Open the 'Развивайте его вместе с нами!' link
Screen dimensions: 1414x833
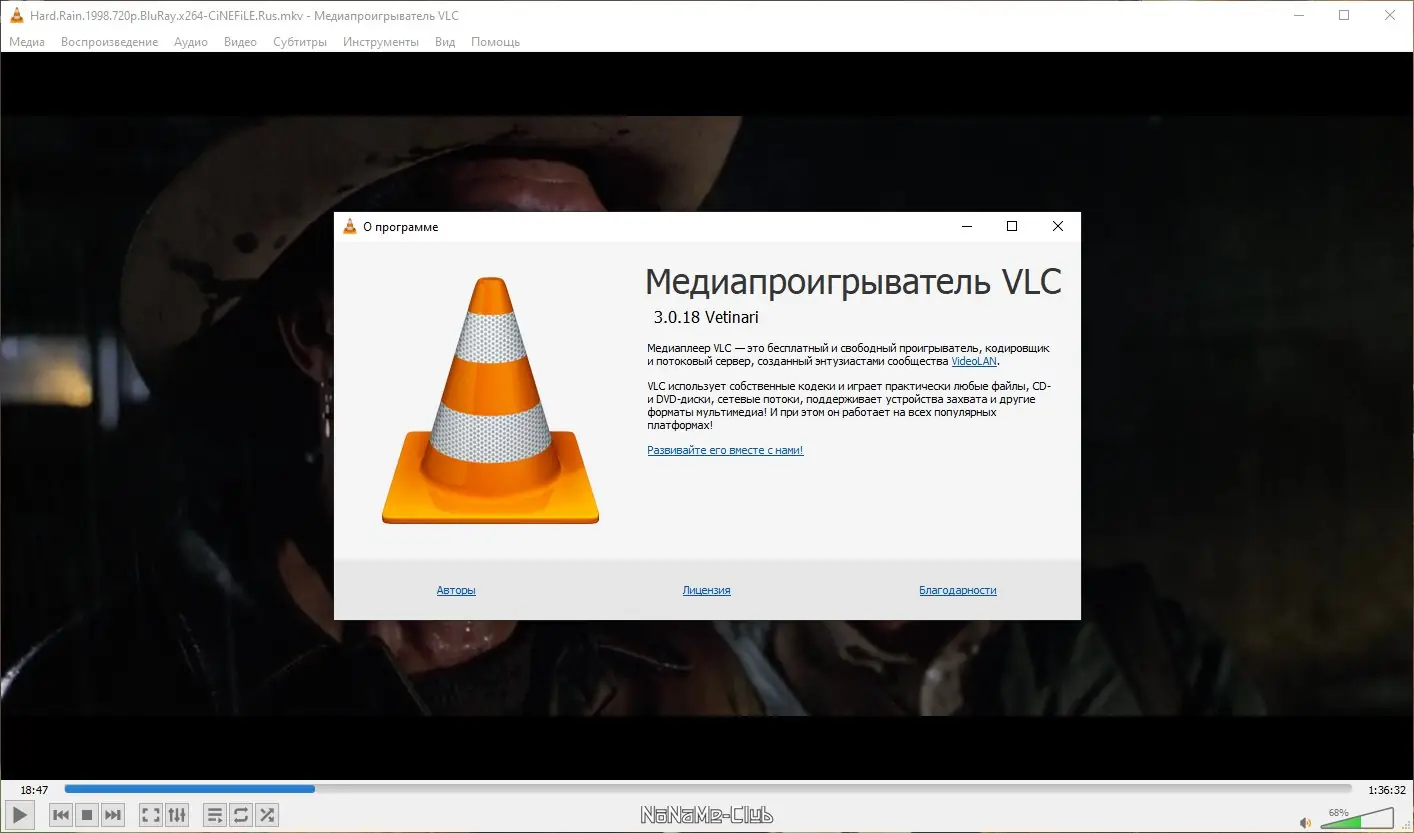(725, 450)
